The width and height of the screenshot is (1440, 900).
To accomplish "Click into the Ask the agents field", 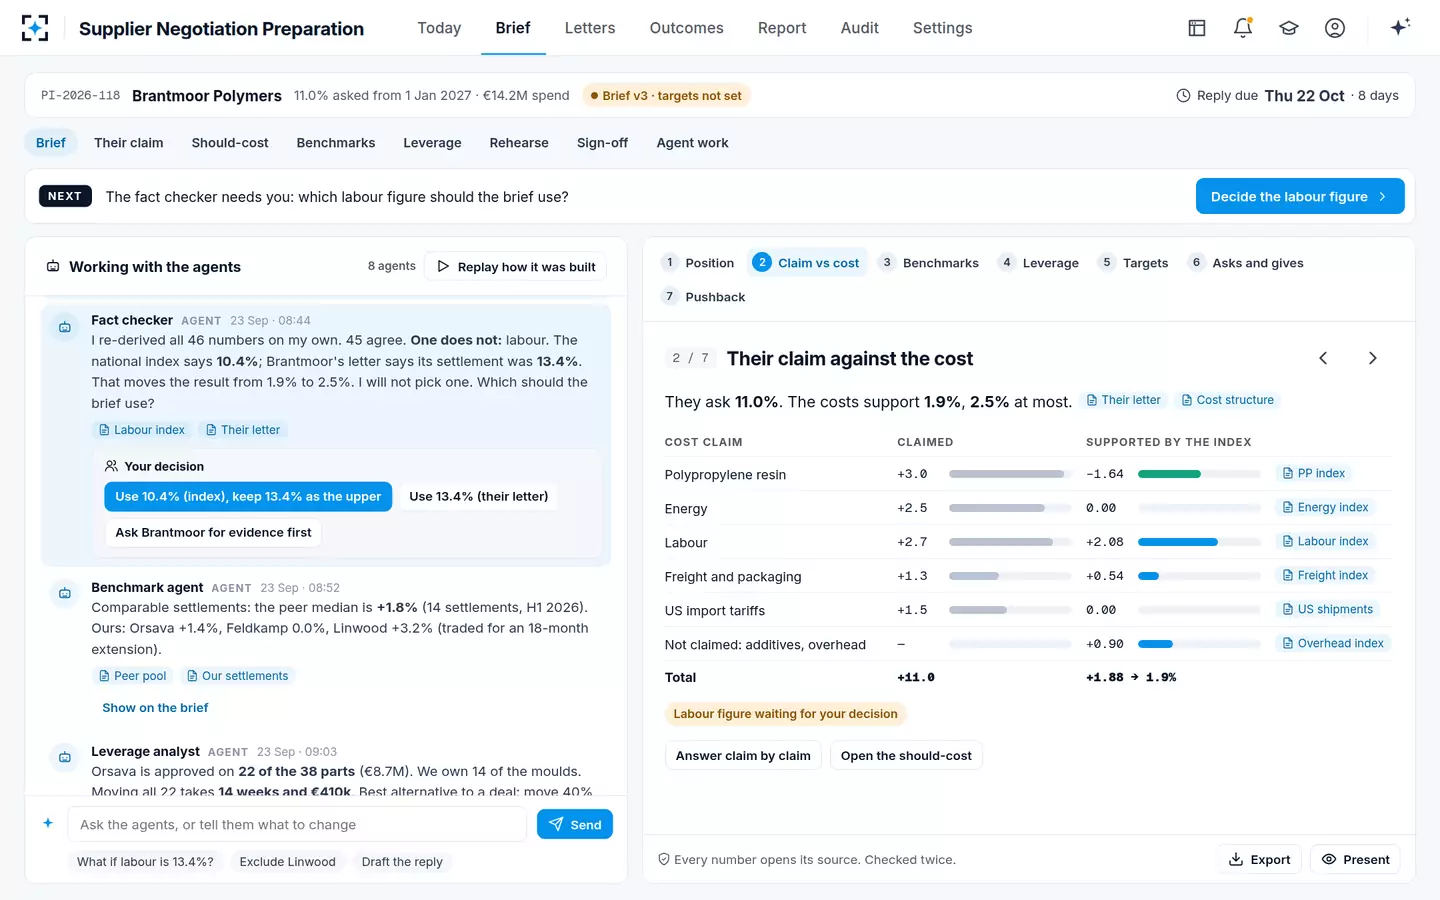I will [x=297, y=825].
